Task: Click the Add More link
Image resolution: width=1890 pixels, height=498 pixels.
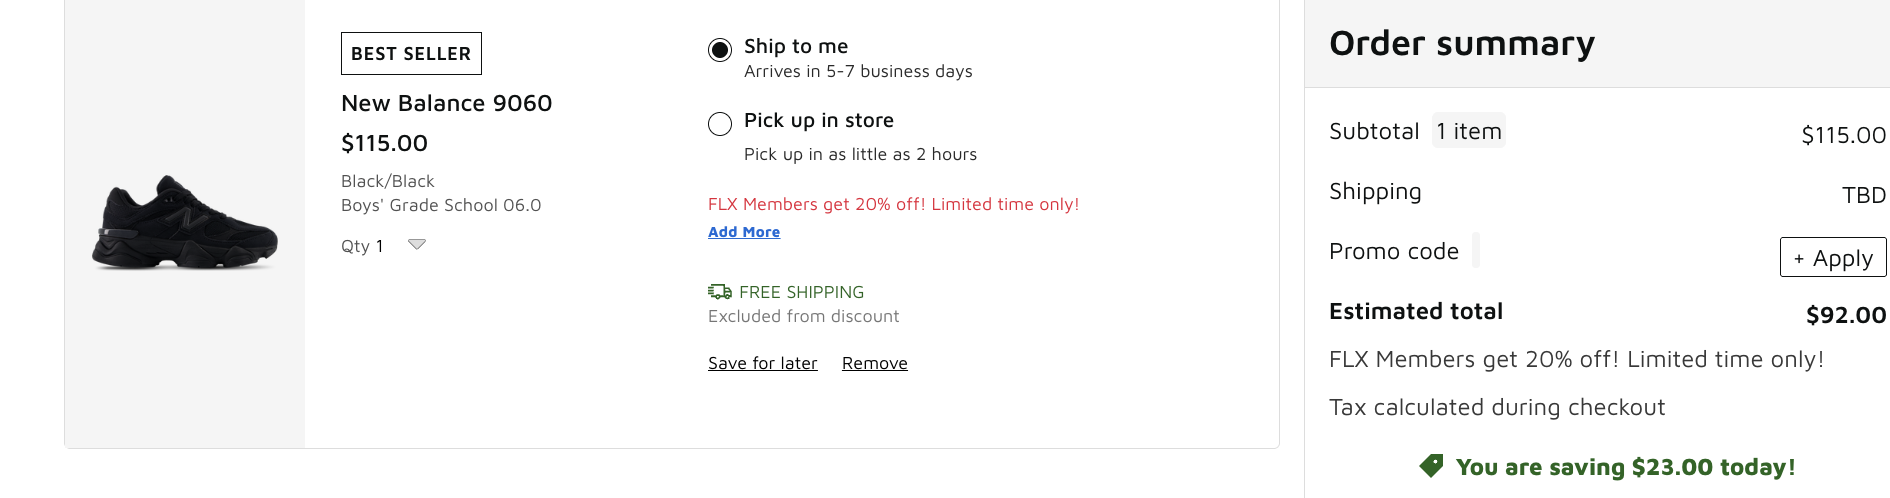Action: tap(743, 232)
